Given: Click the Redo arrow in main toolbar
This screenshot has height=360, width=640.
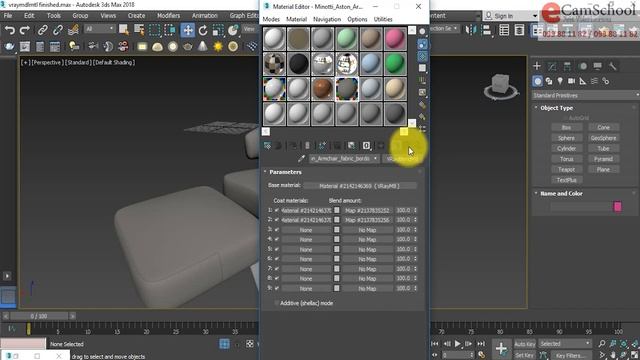Looking at the screenshot, I should pos(24,30).
